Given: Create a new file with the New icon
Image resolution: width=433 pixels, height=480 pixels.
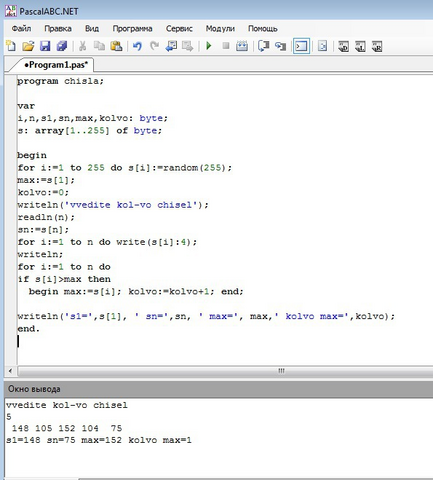Looking at the screenshot, I should 12,46.
